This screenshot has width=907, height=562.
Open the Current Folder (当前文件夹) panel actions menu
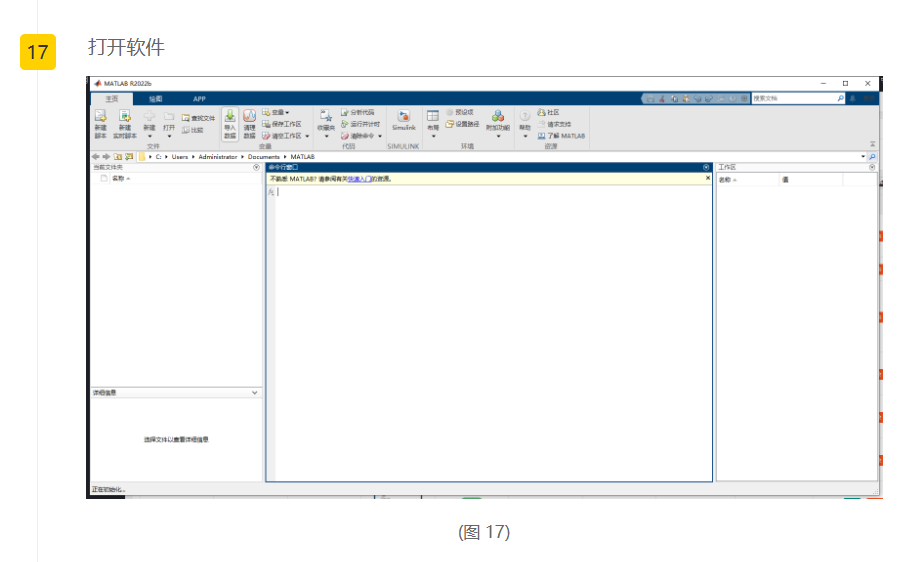256,167
